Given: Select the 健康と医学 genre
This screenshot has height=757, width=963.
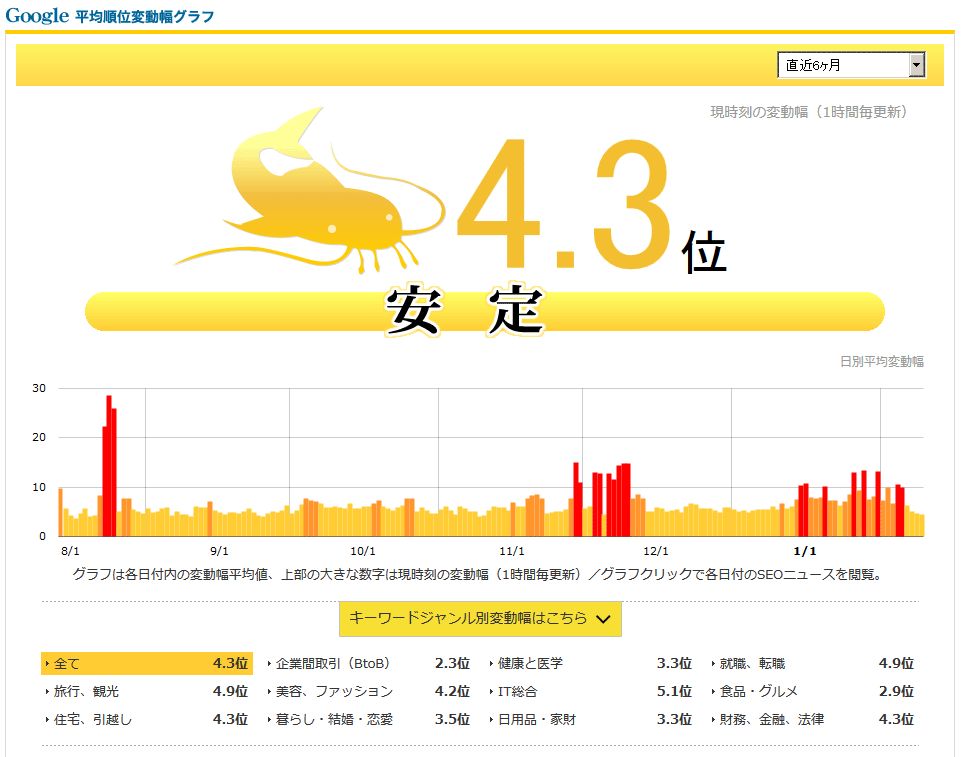Looking at the screenshot, I should pyautogui.click(x=530, y=663).
